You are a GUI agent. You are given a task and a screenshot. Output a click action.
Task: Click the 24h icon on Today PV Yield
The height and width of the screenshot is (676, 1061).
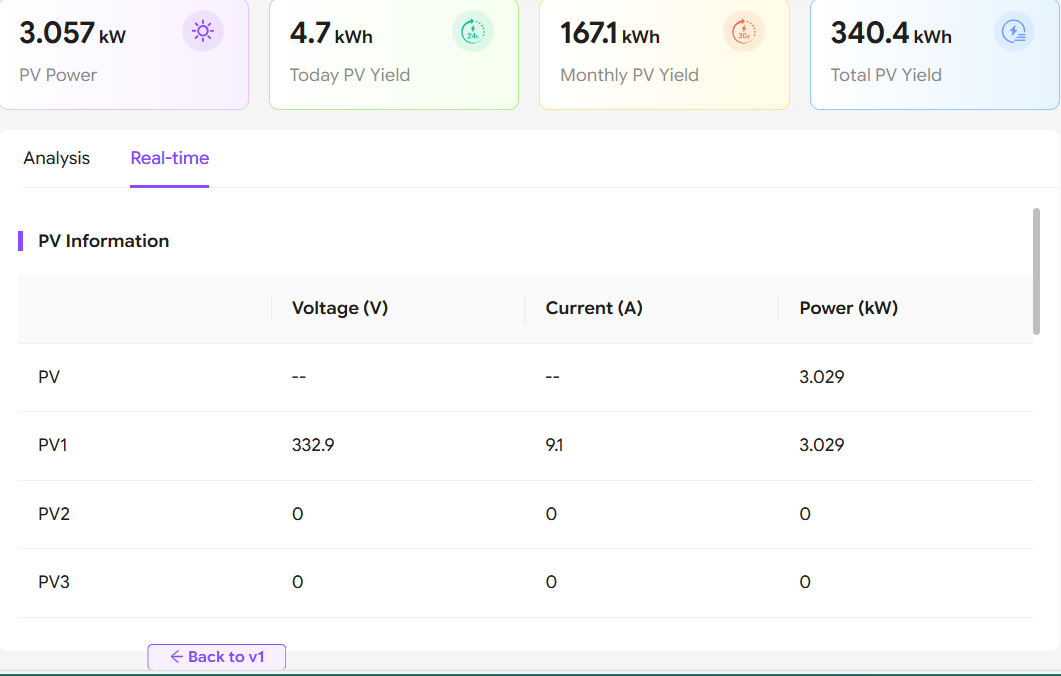tap(473, 32)
